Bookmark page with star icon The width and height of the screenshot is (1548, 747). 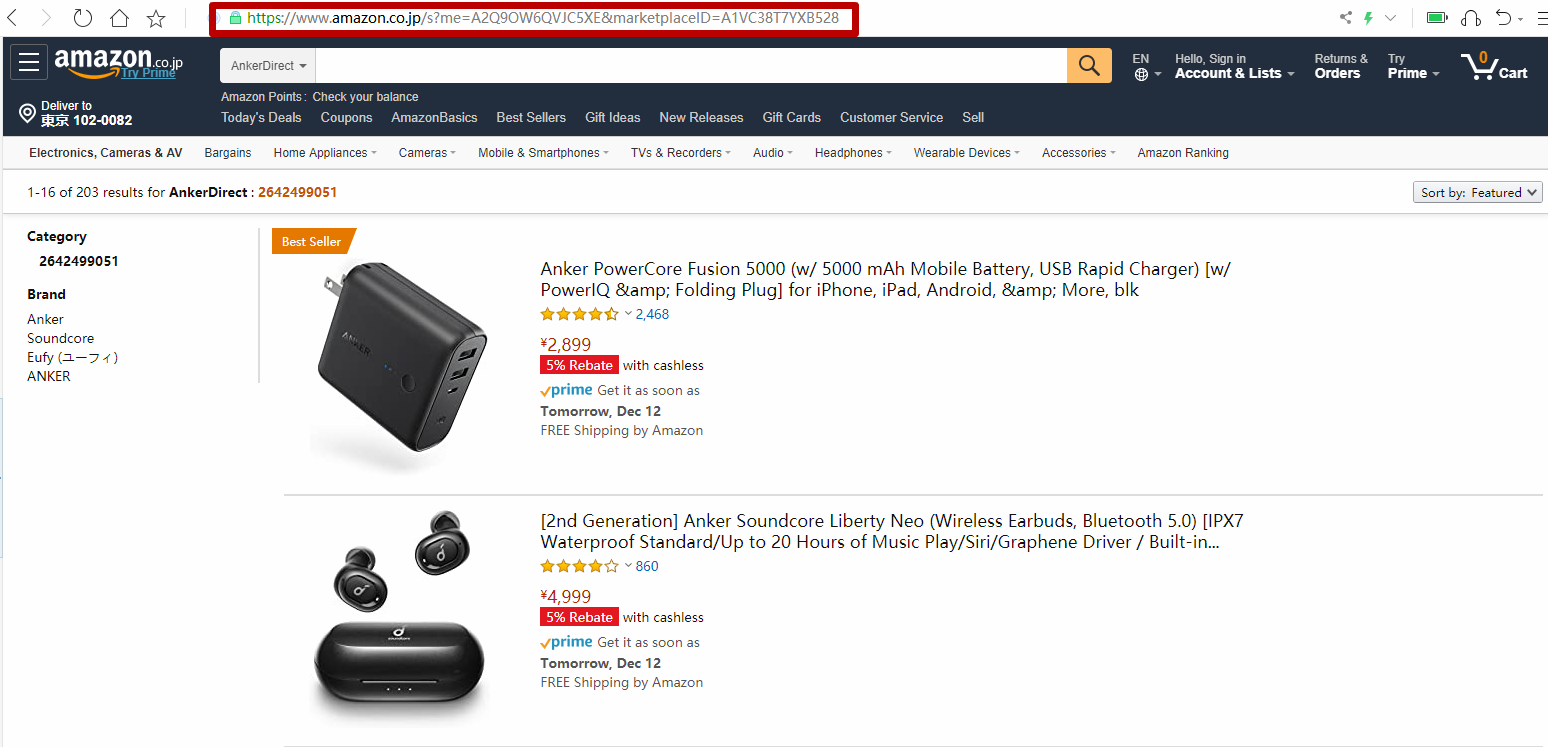coord(156,18)
